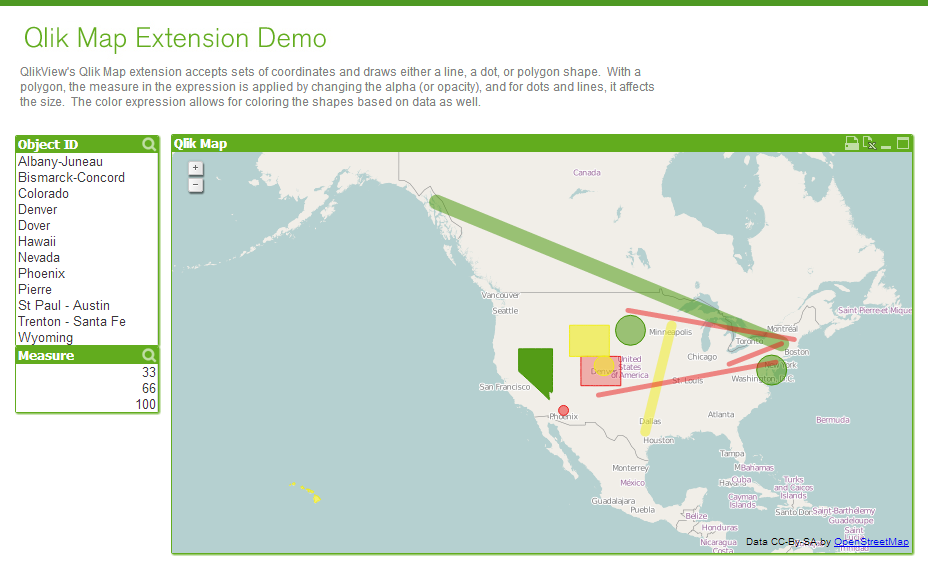Click the Vancouver label on the map
928x576 pixels.
pyautogui.click(x=500, y=295)
